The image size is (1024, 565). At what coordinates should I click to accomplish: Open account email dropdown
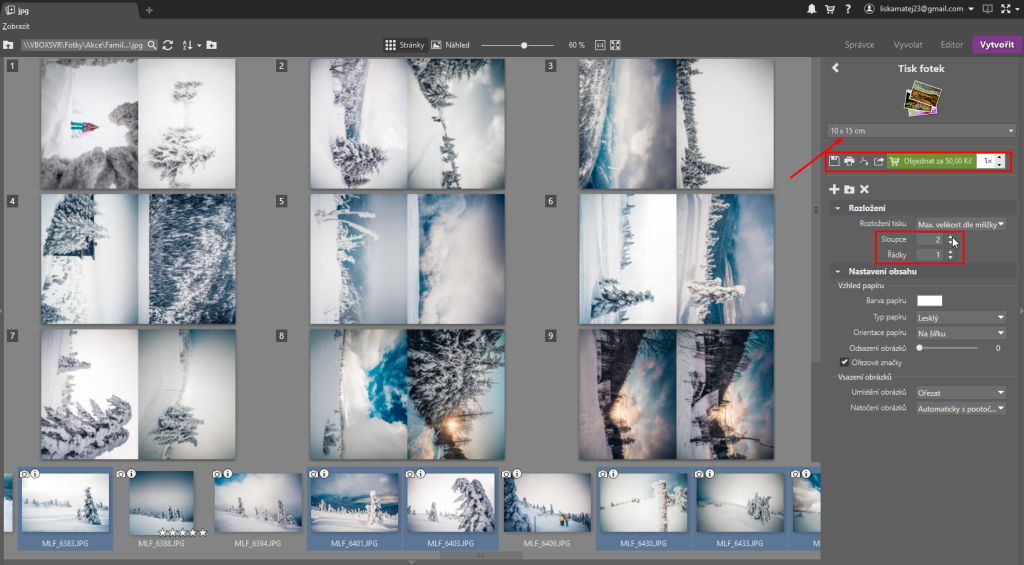(919, 9)
